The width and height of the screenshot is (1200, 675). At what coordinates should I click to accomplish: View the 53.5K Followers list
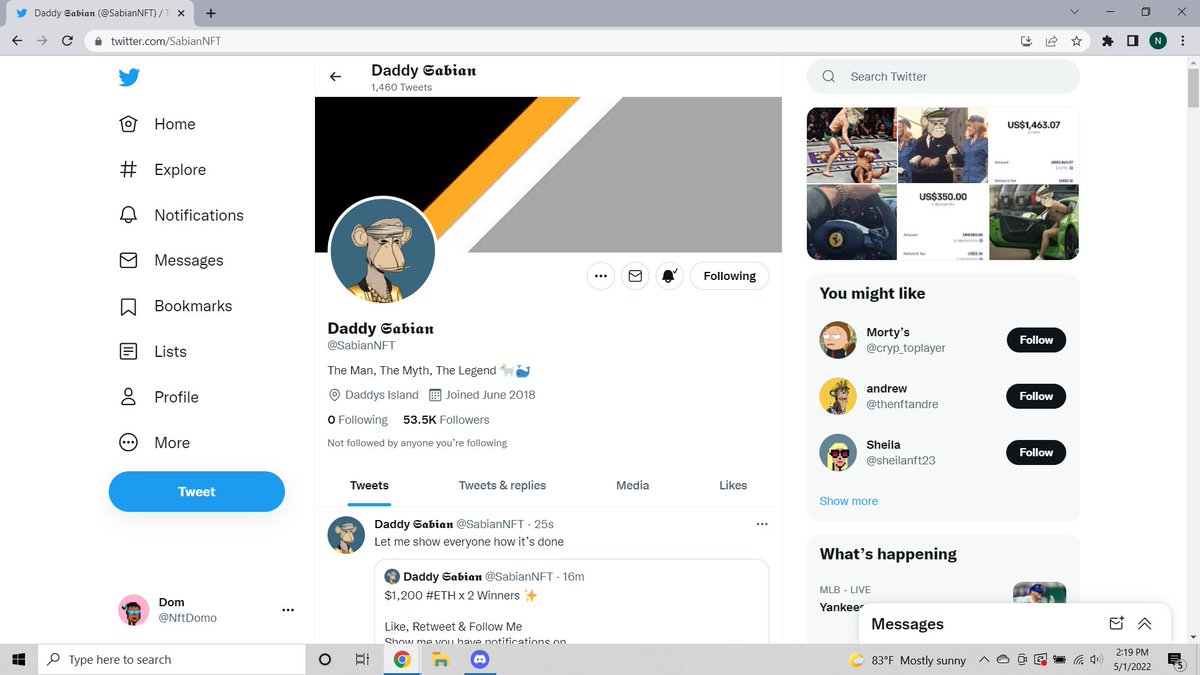446,420
